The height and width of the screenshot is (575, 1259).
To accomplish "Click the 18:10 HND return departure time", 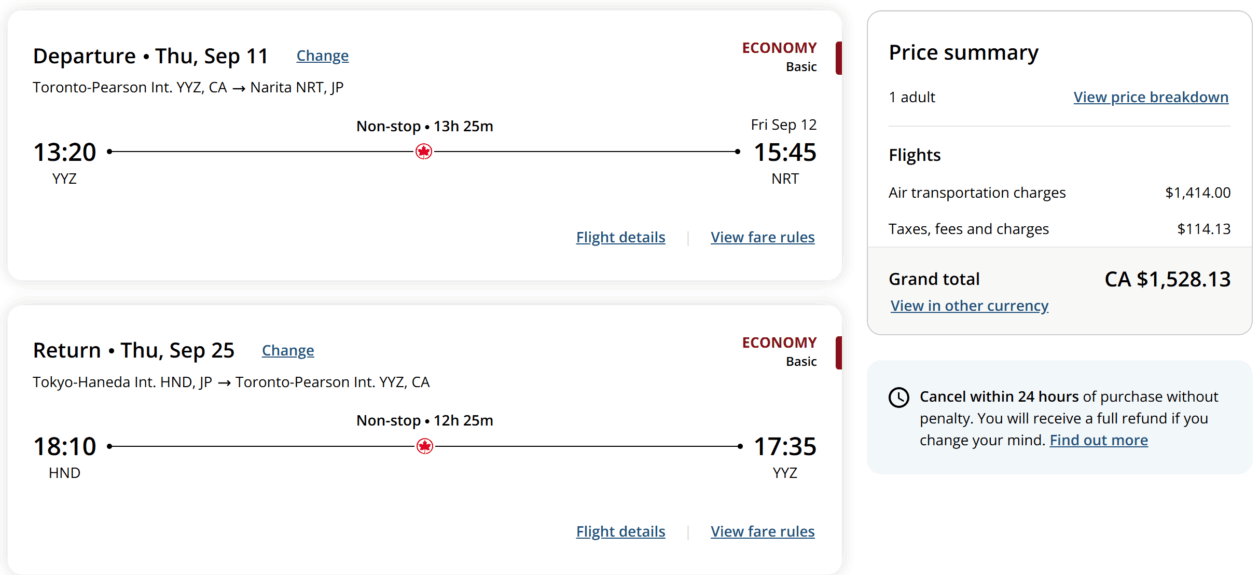I will [65, 446].
